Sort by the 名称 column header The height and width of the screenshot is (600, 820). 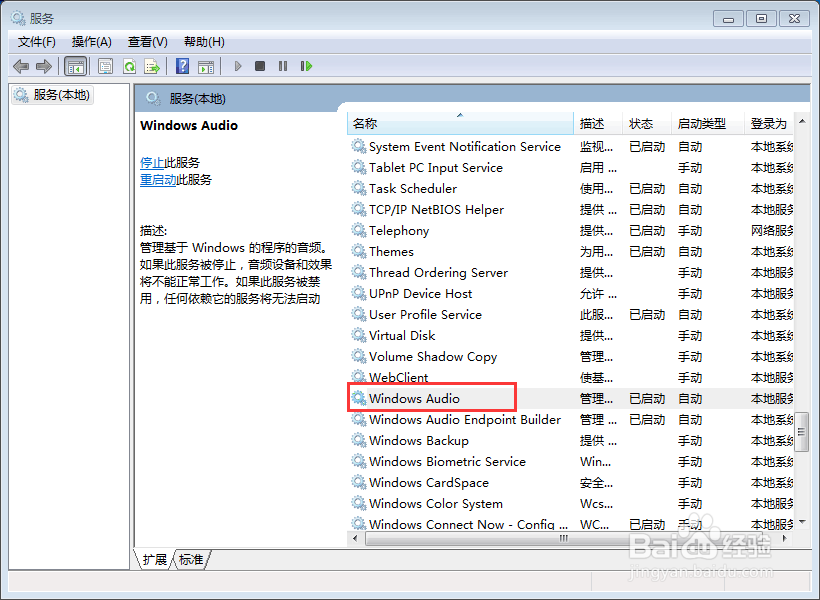click(460, 123)
